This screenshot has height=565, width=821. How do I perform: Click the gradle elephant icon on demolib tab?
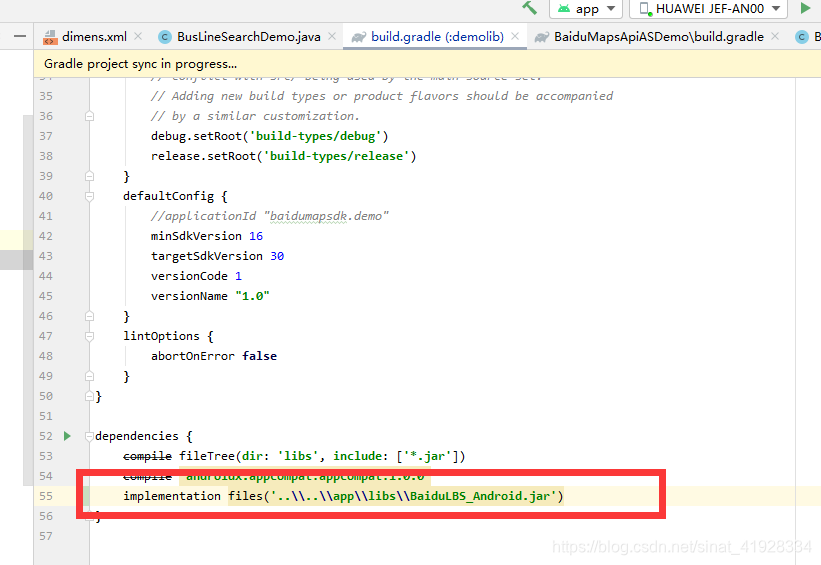pyautogui.click(x=359, y=37)
